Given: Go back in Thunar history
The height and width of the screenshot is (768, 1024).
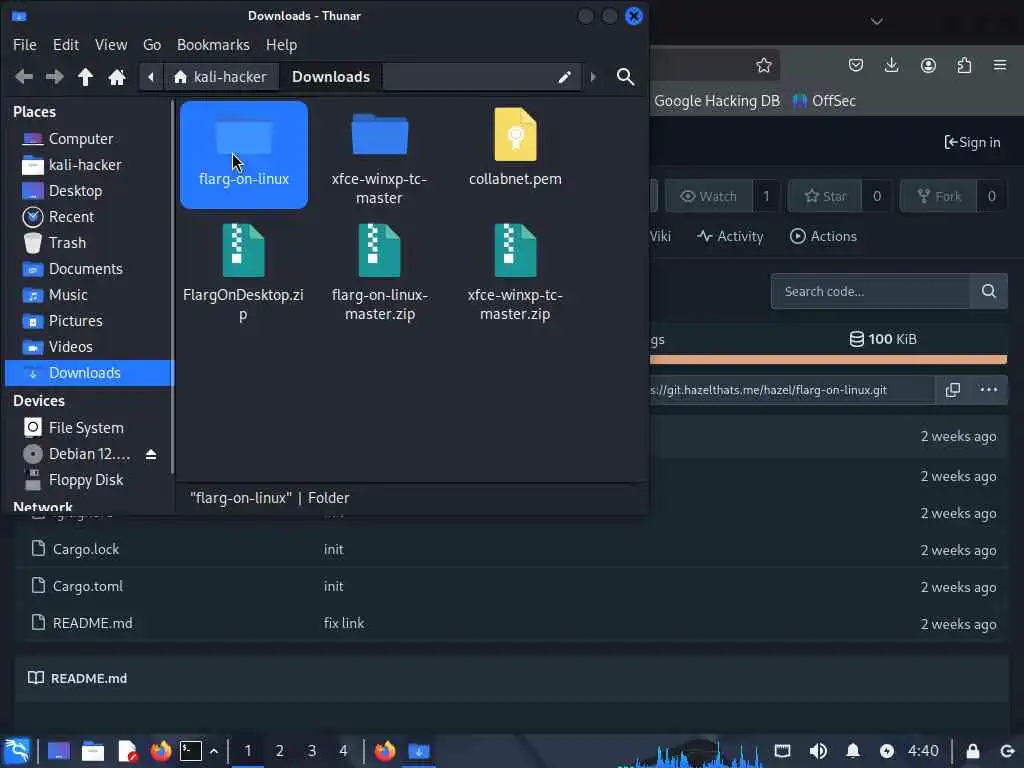Looking at the screenshot, I should point(24,77).
